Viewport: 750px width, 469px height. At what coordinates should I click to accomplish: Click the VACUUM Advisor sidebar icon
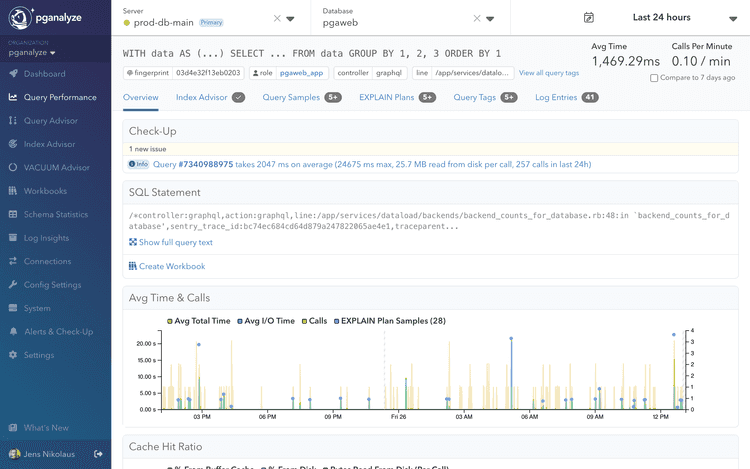click(x=13, y=168)
